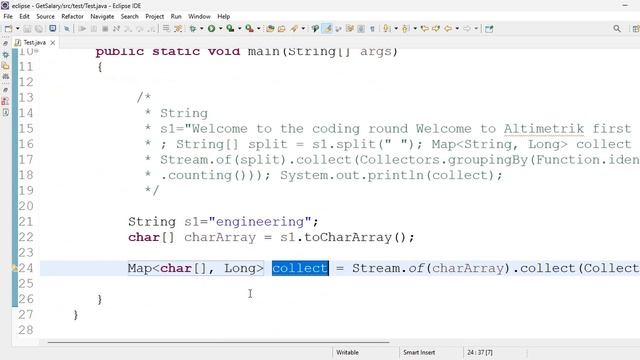
Task: Open the Coverage dropdown arrow
Action: coord(240,29)
